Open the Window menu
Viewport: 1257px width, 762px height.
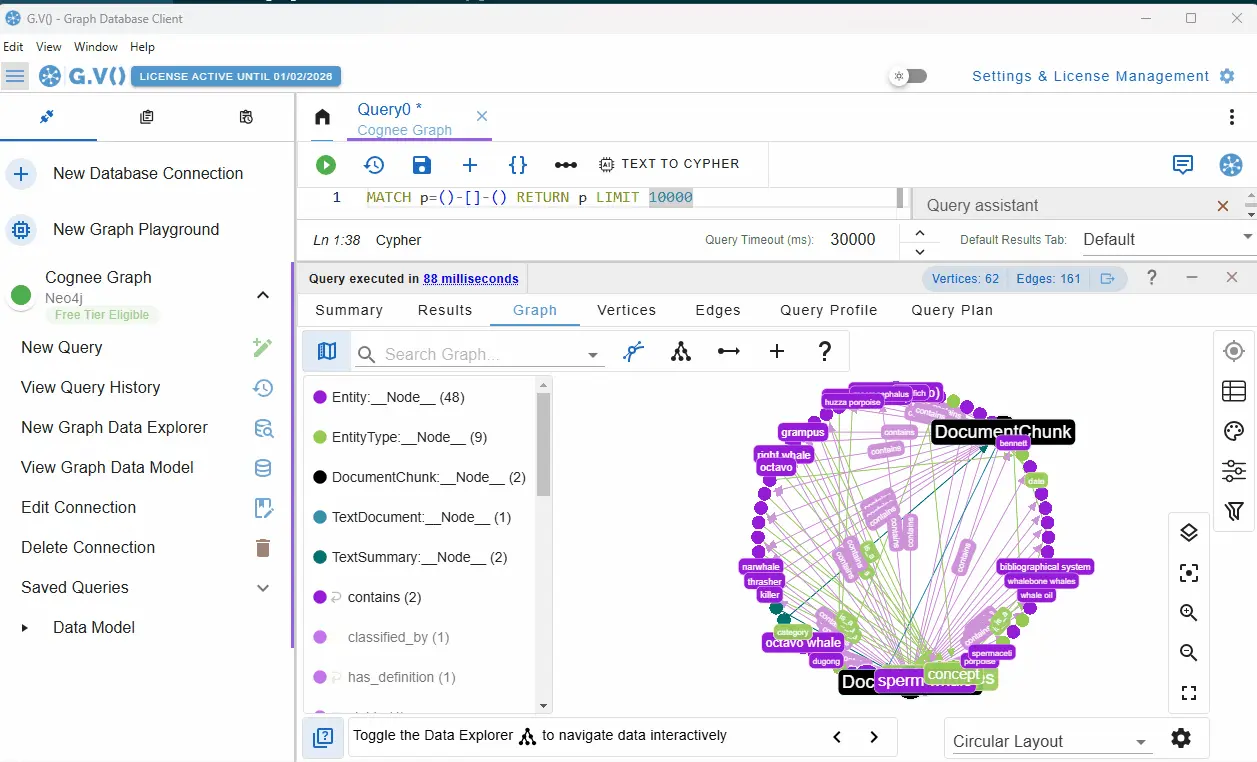click(96, 47)
